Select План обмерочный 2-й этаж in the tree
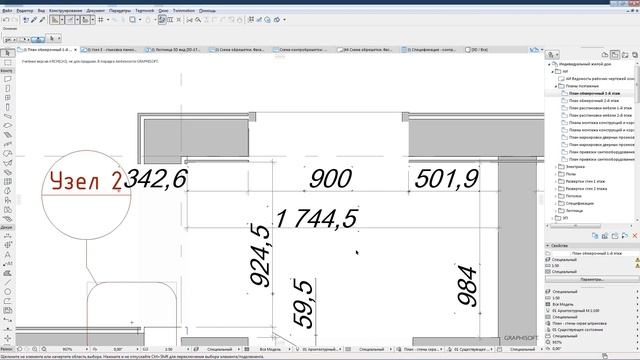640x360 pixels. (x=594, y=101)
